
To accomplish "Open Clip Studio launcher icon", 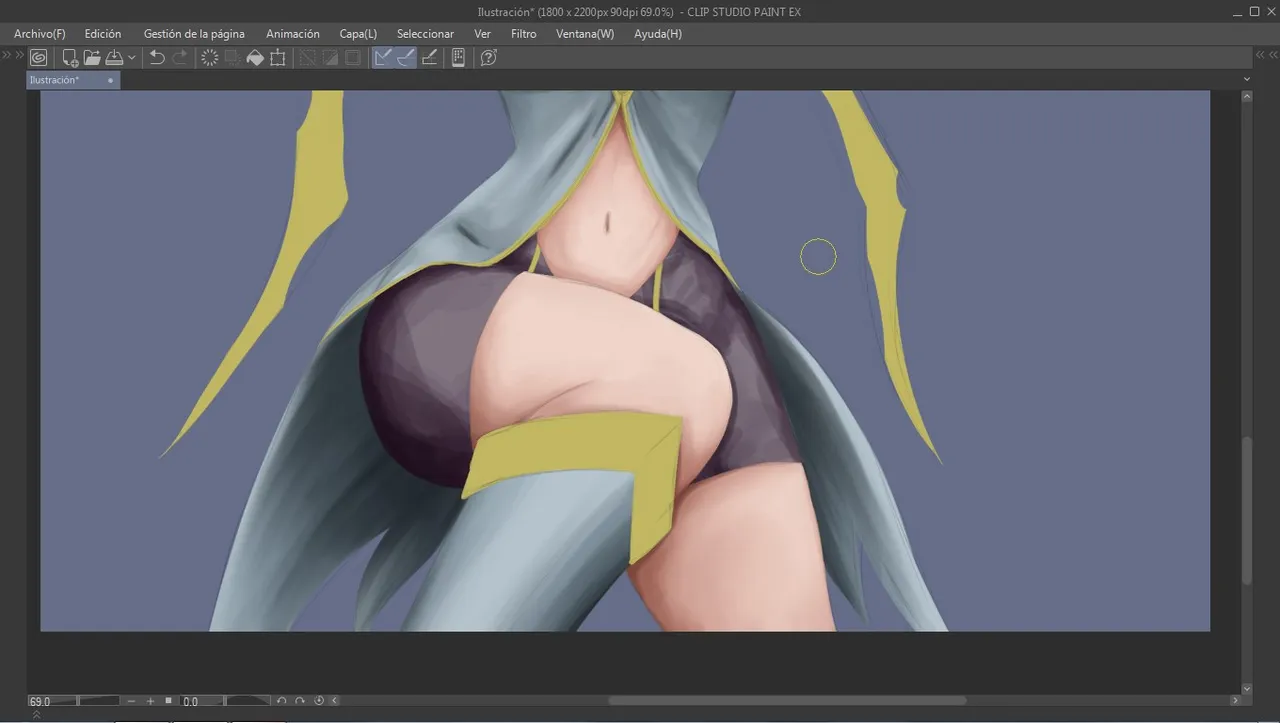I will (x=38, y=58).
